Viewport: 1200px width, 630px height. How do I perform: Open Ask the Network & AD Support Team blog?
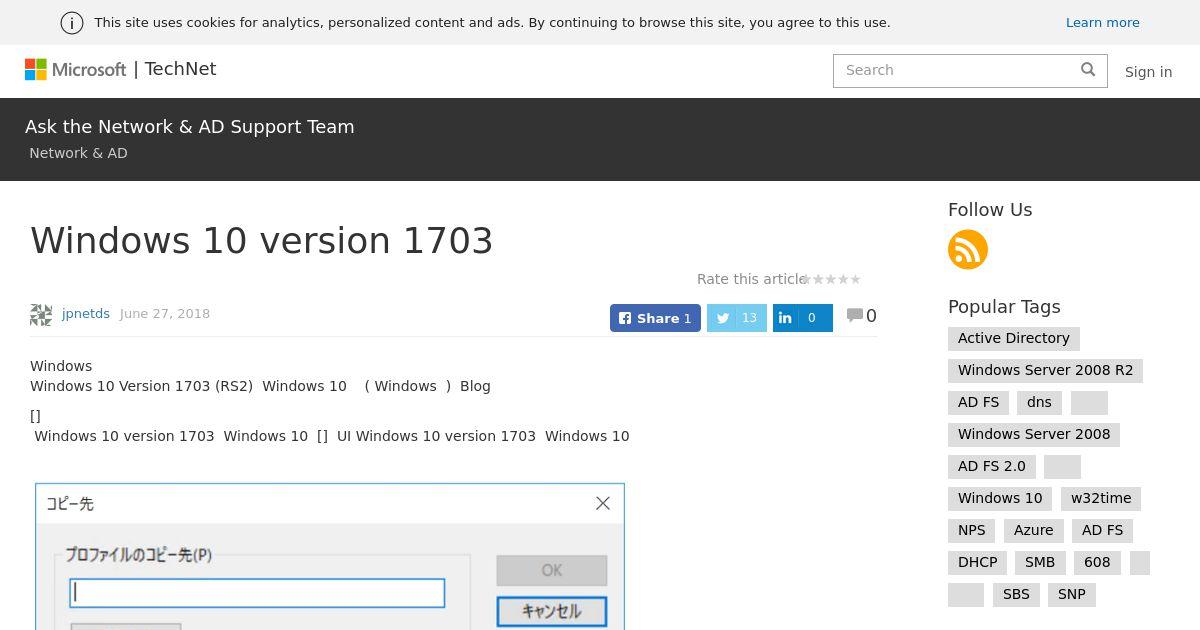(190, 127)
